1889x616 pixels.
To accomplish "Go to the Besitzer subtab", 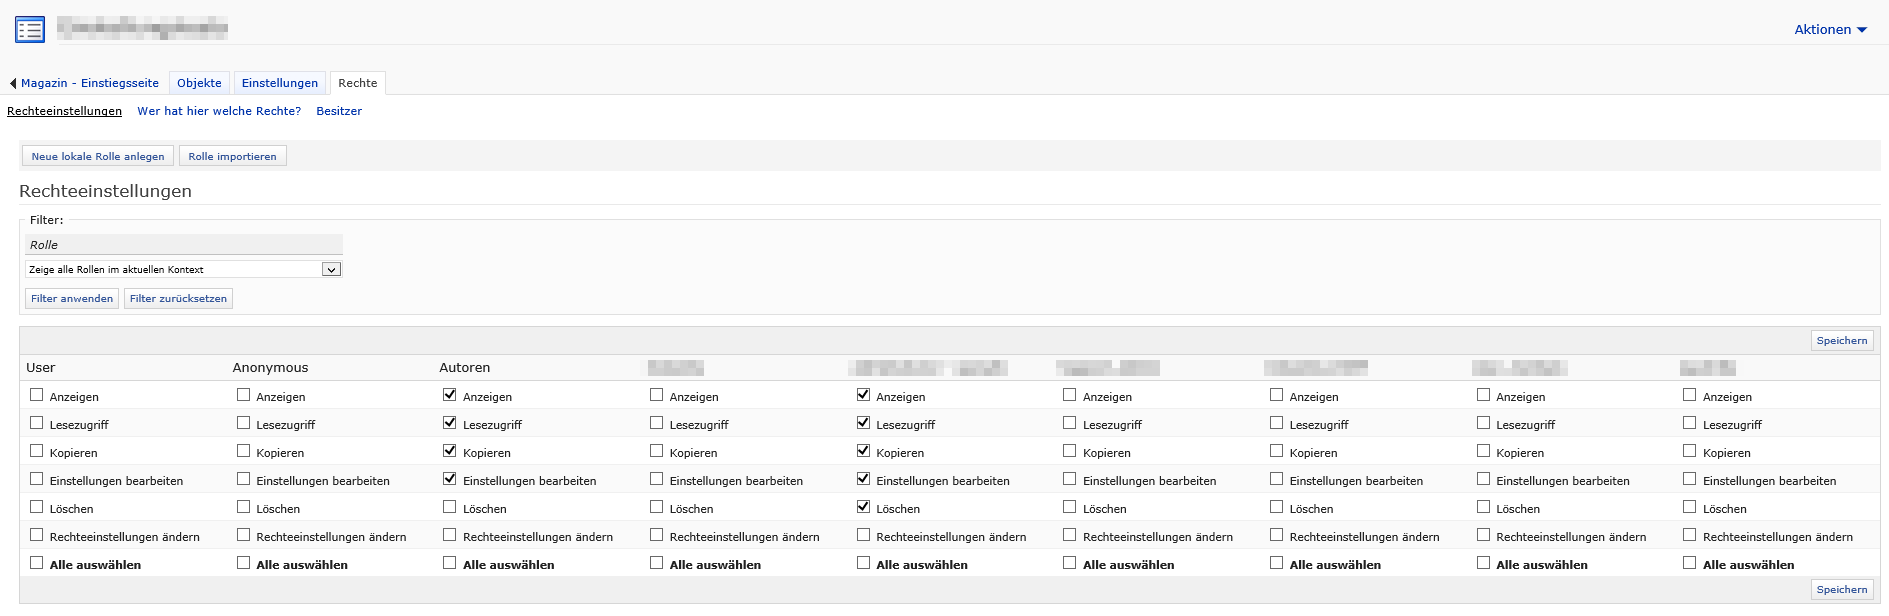I will pyautogui.click(x=339, y=112).
